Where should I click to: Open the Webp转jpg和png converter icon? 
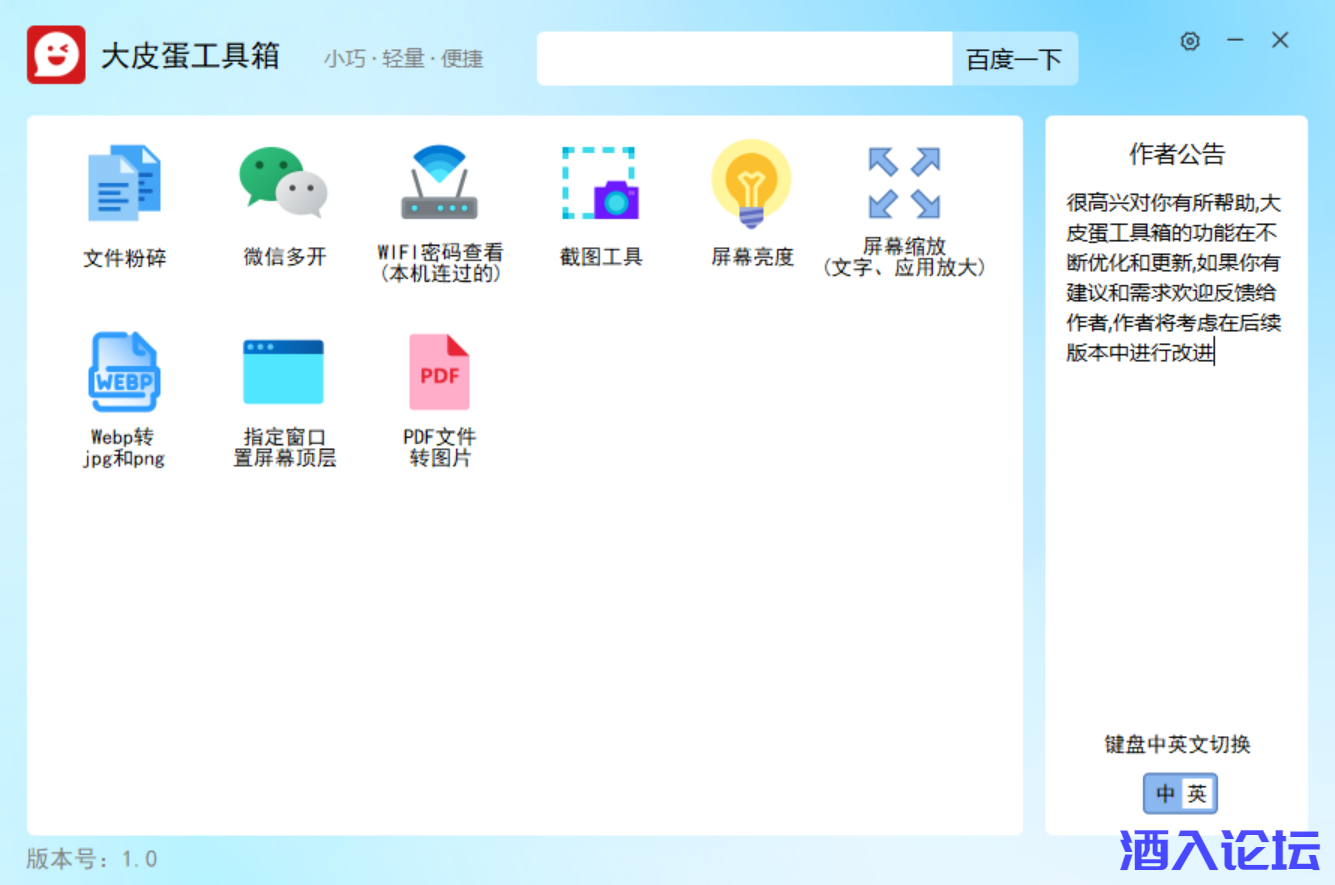[x=124, y=372]
